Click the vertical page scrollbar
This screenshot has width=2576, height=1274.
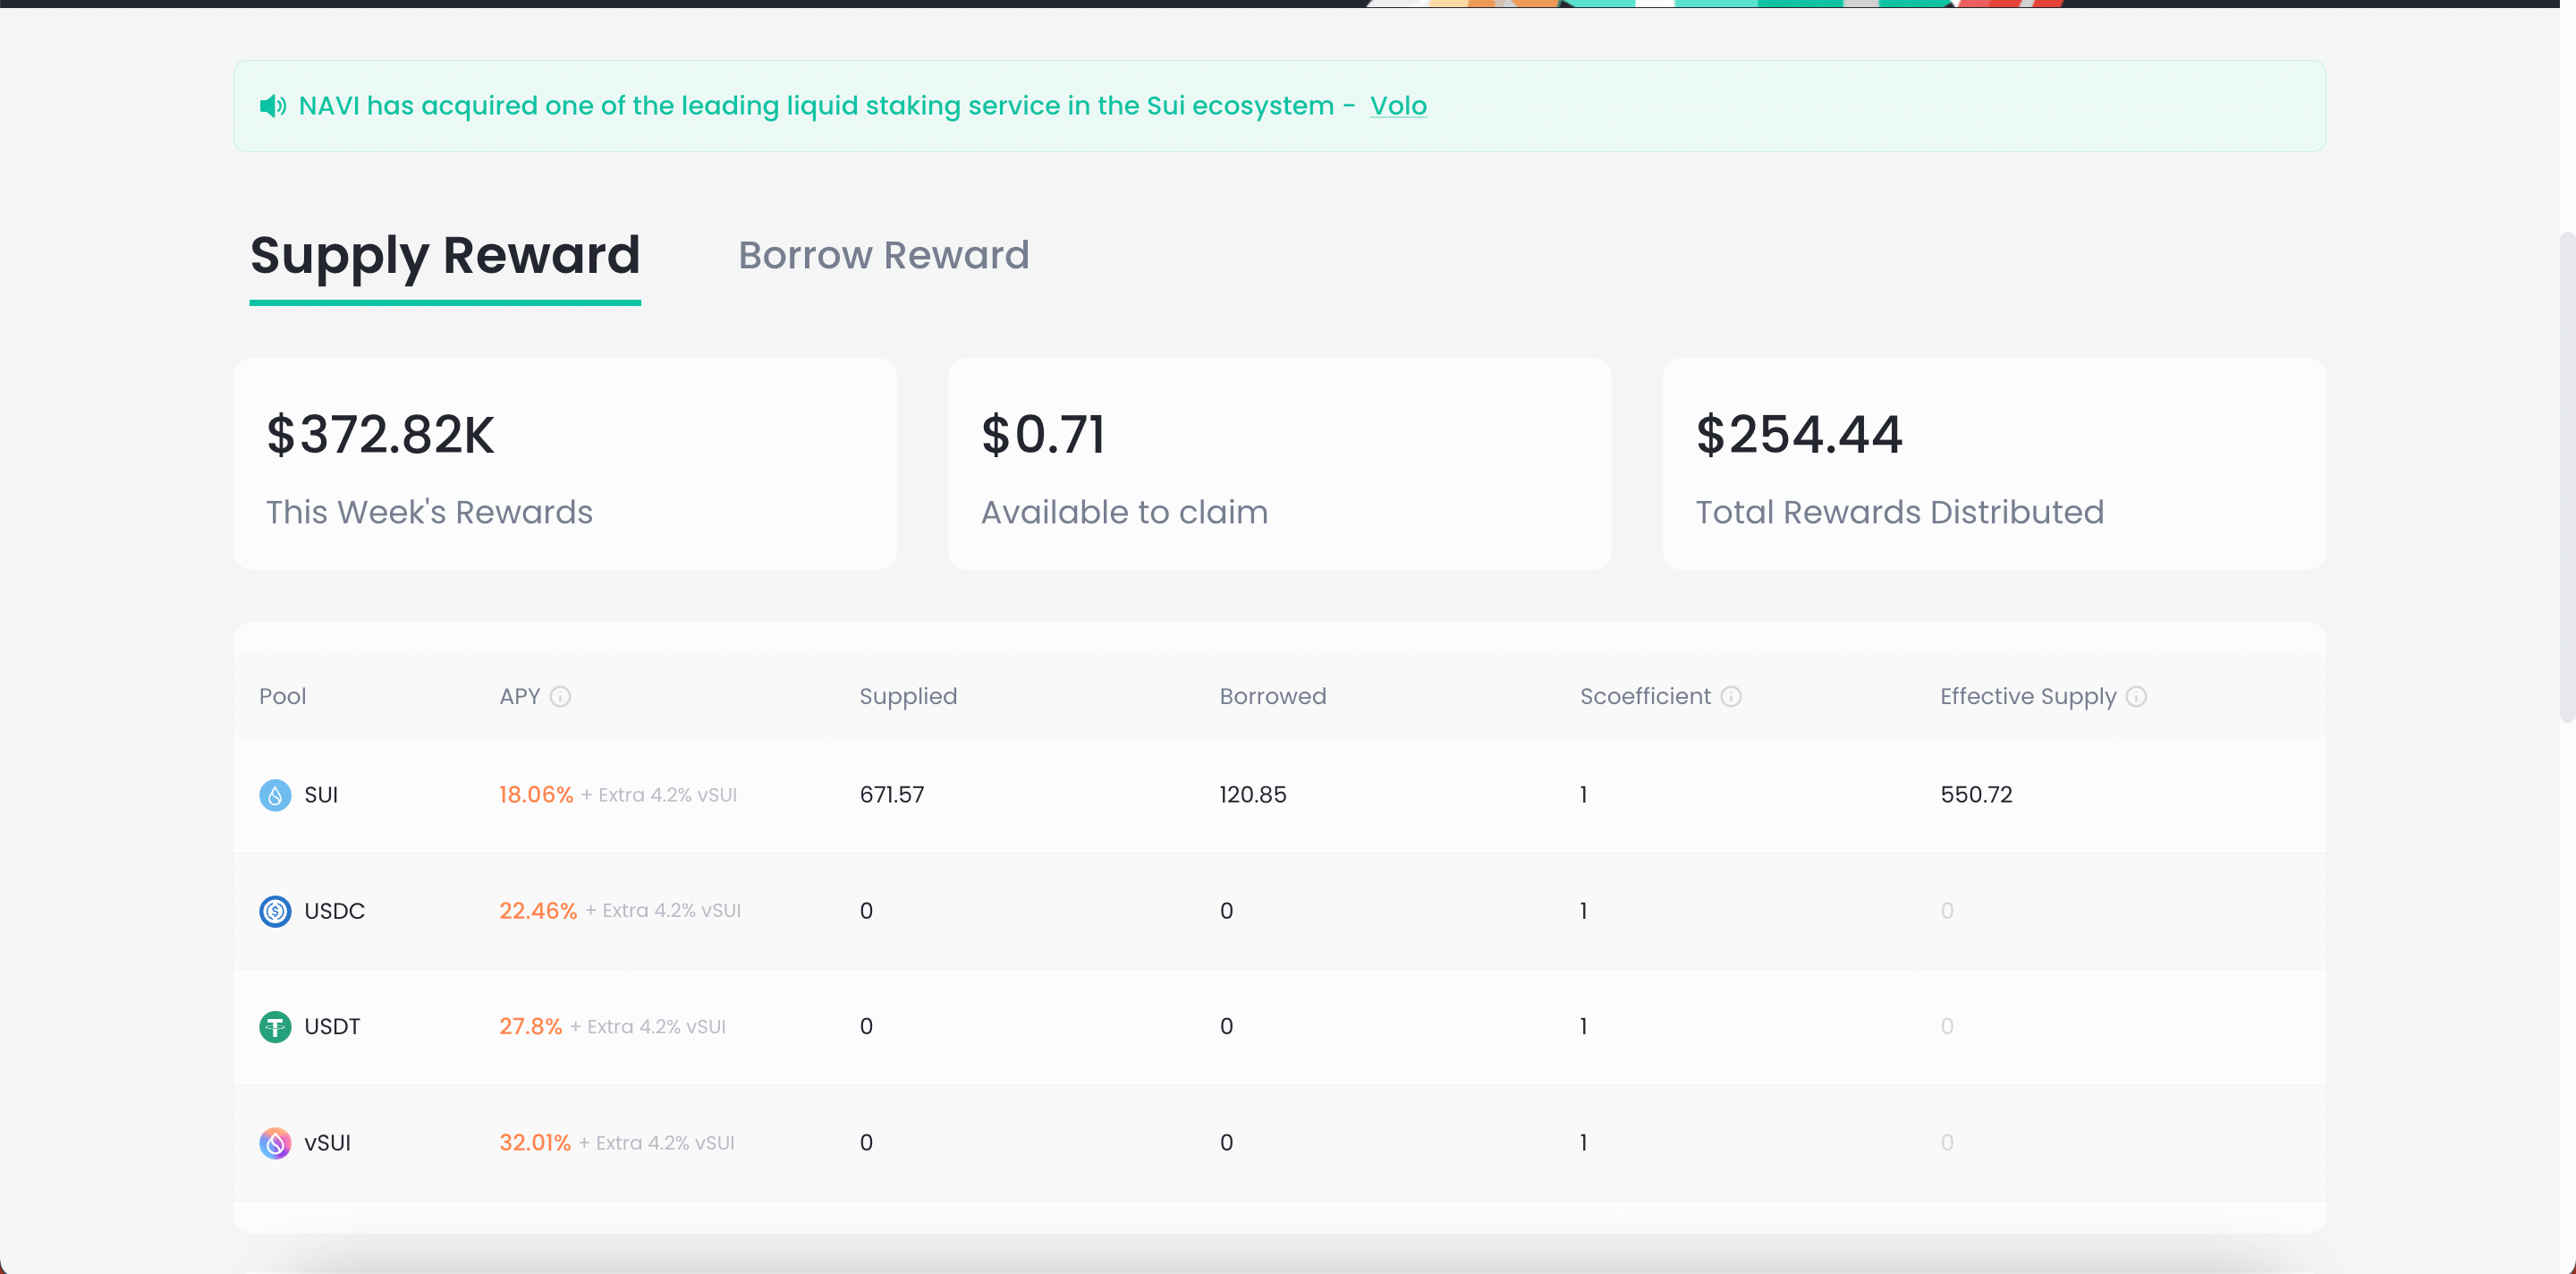click(x=2566, y=476)
